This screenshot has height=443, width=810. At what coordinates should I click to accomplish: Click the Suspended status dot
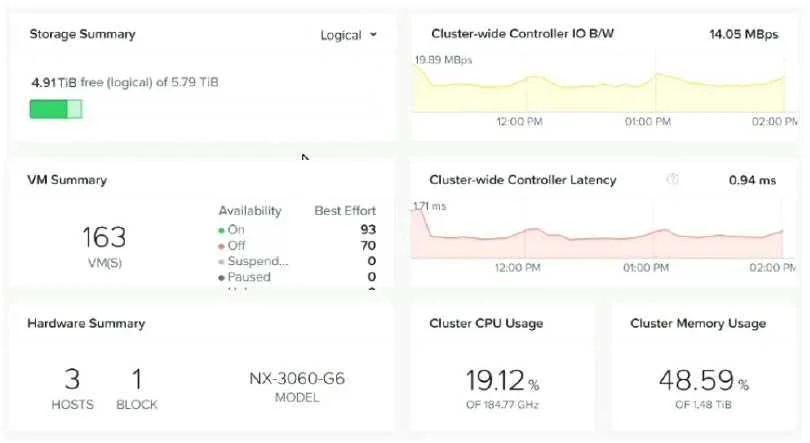pos(221,262)
